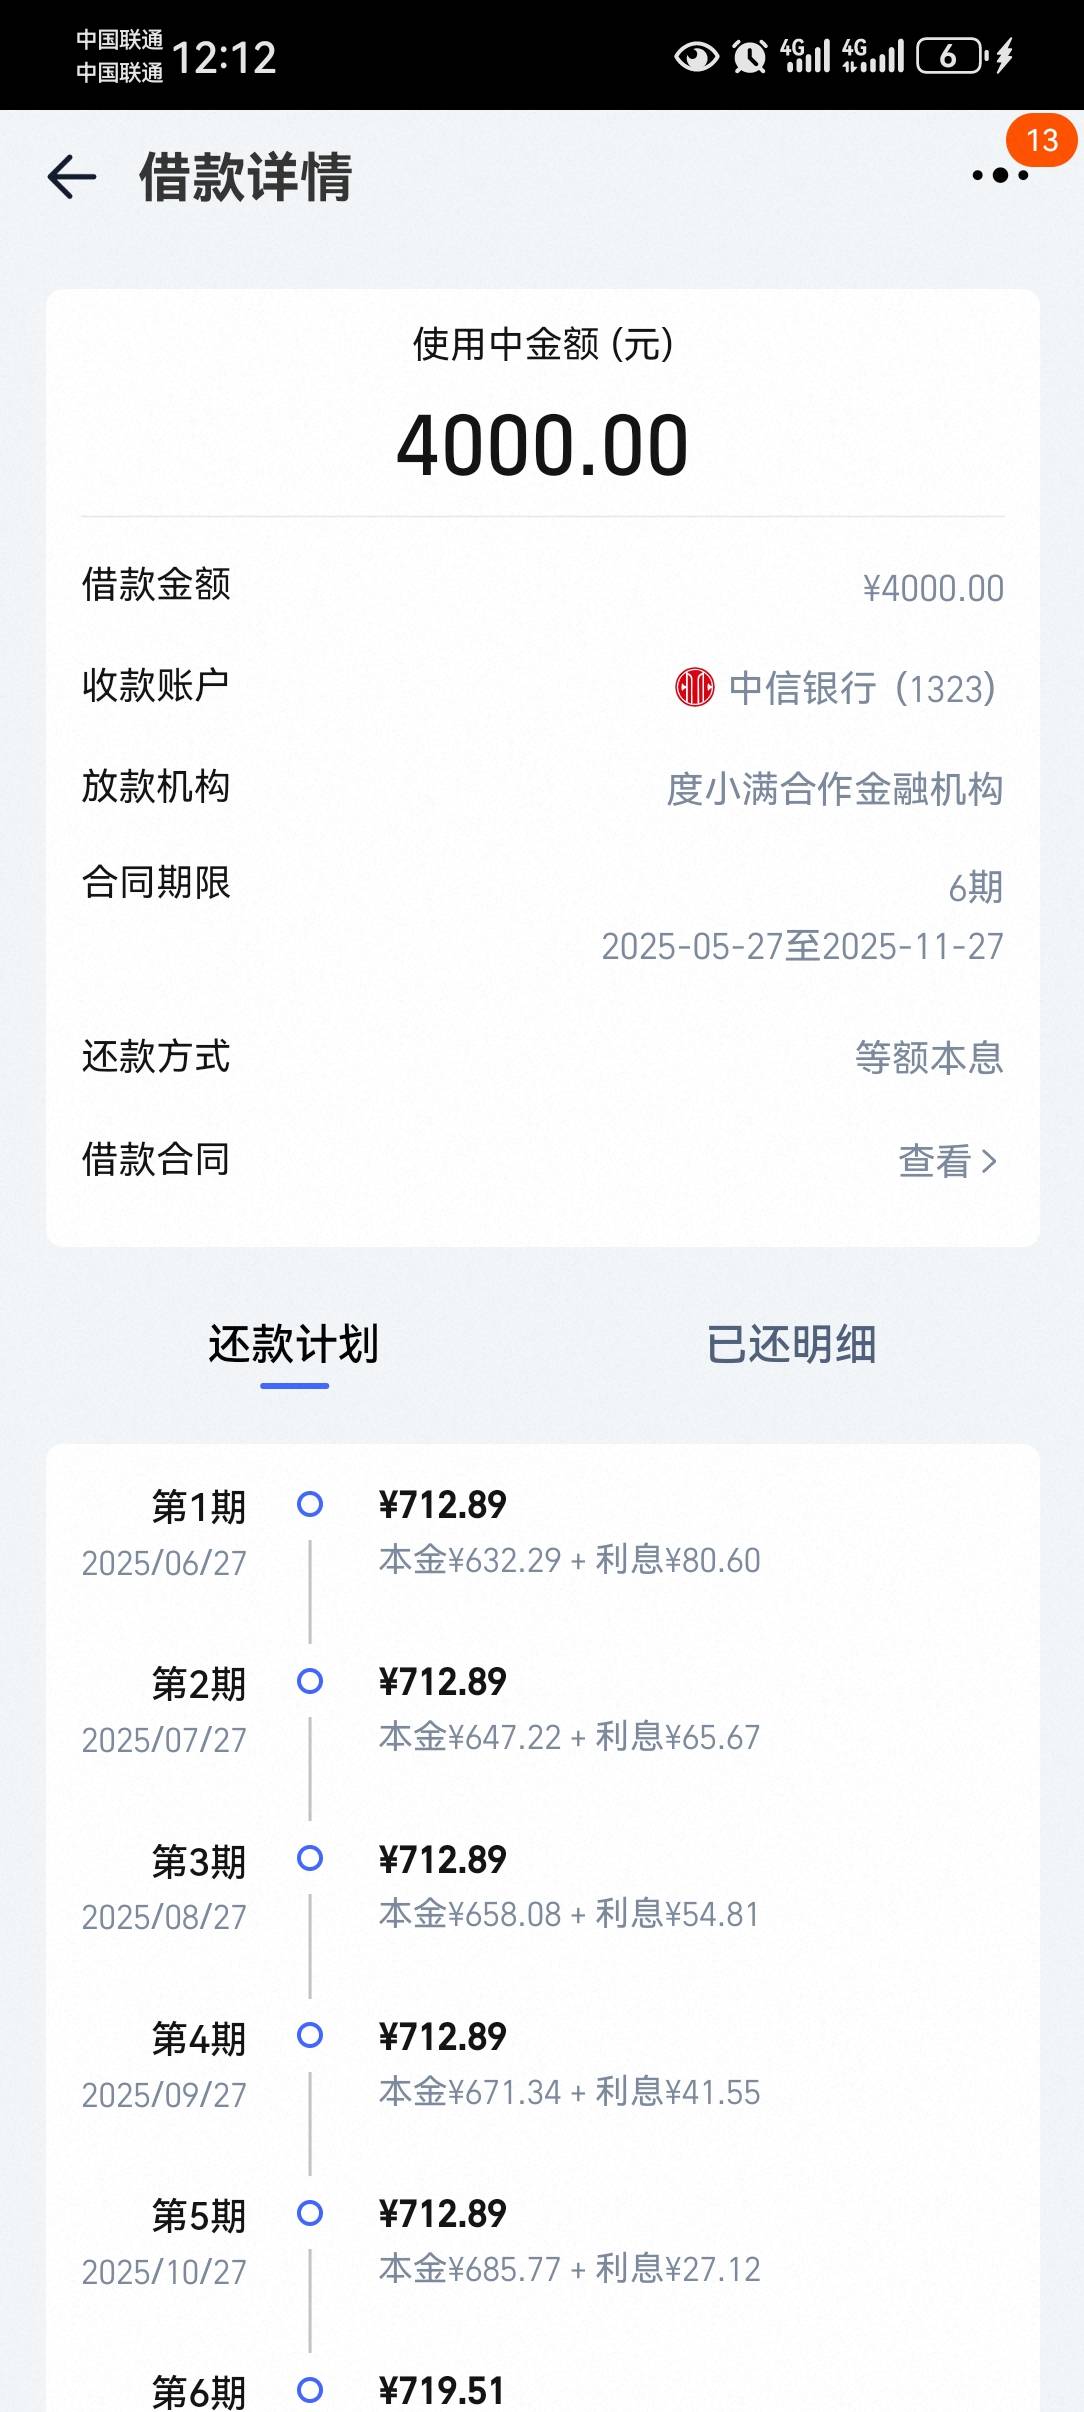Switch to the 还款计划 tab

click(x=294, y=1344)
